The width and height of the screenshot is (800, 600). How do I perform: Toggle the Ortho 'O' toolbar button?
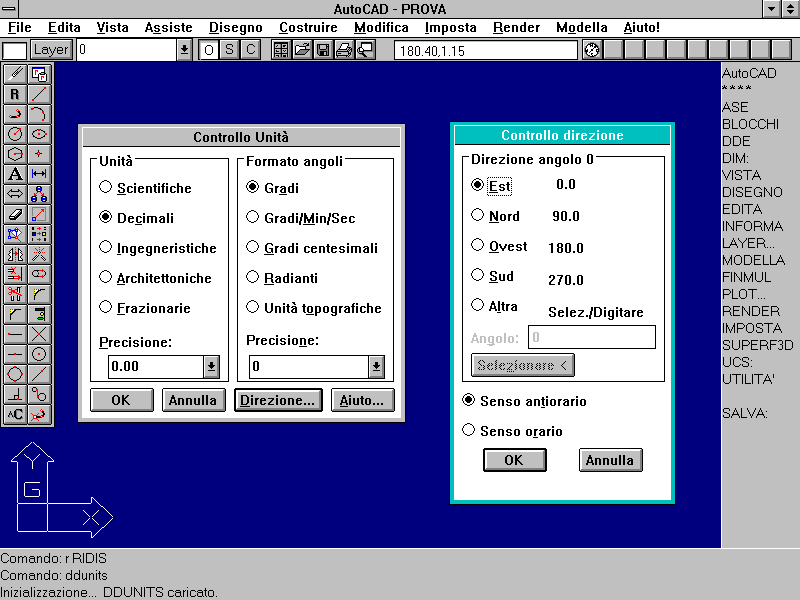209,50
